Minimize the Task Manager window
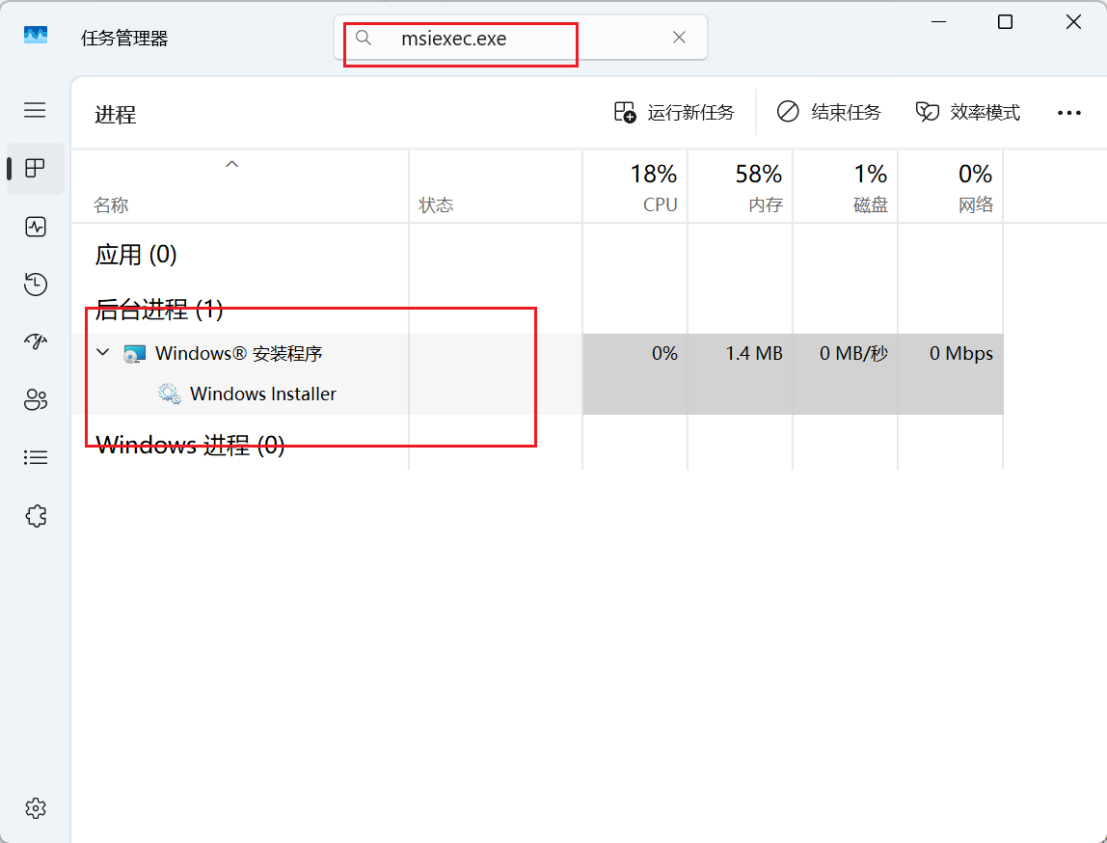The width and height of the screenshot is (1107, 843). tap(938, 22)
